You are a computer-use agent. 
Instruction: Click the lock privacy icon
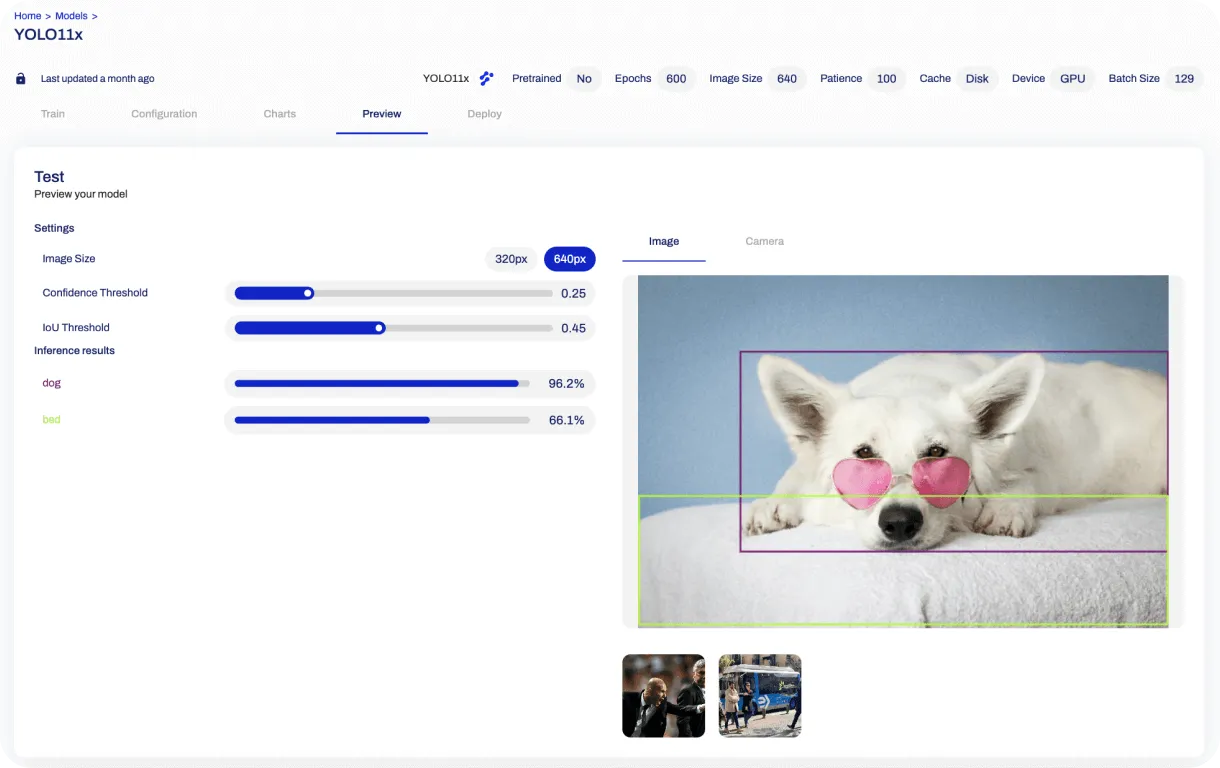[21, 79]
